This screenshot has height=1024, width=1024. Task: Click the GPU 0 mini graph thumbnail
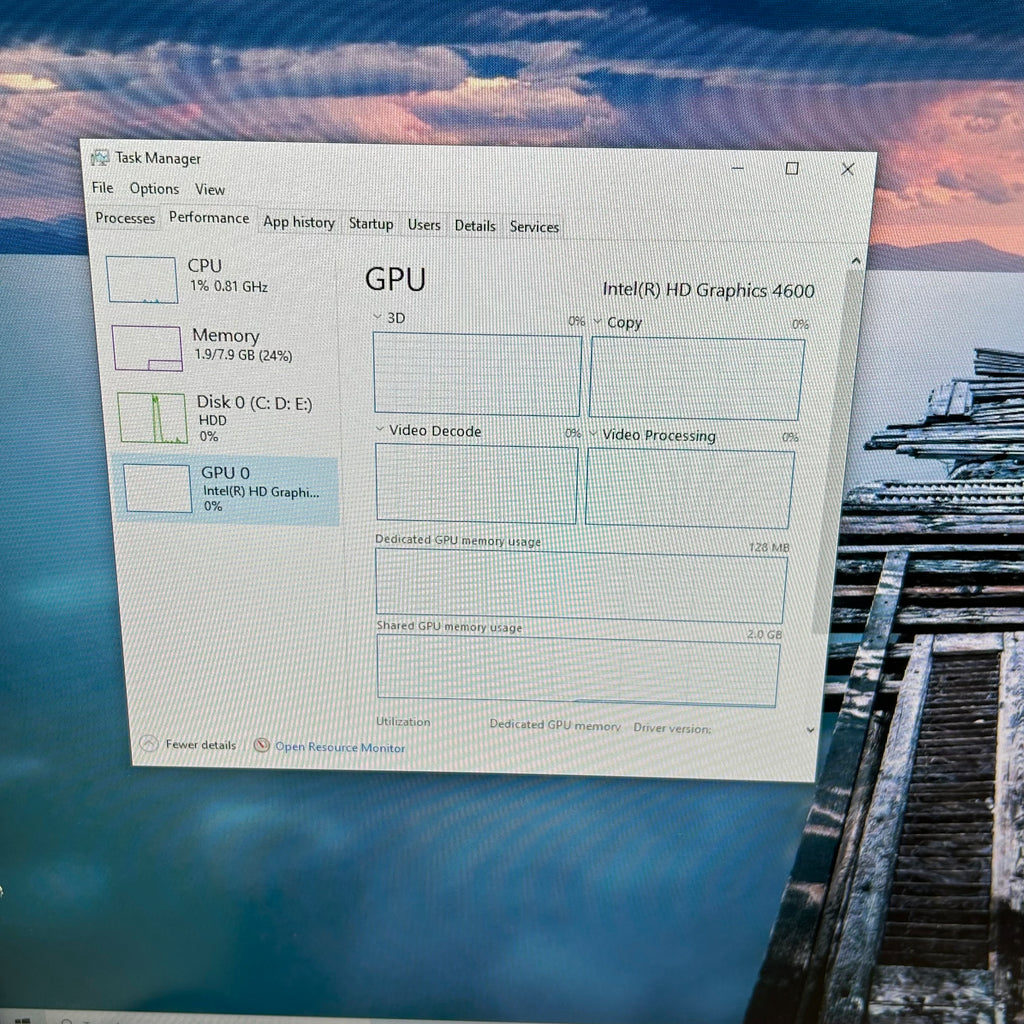click(x=157, y=488)
